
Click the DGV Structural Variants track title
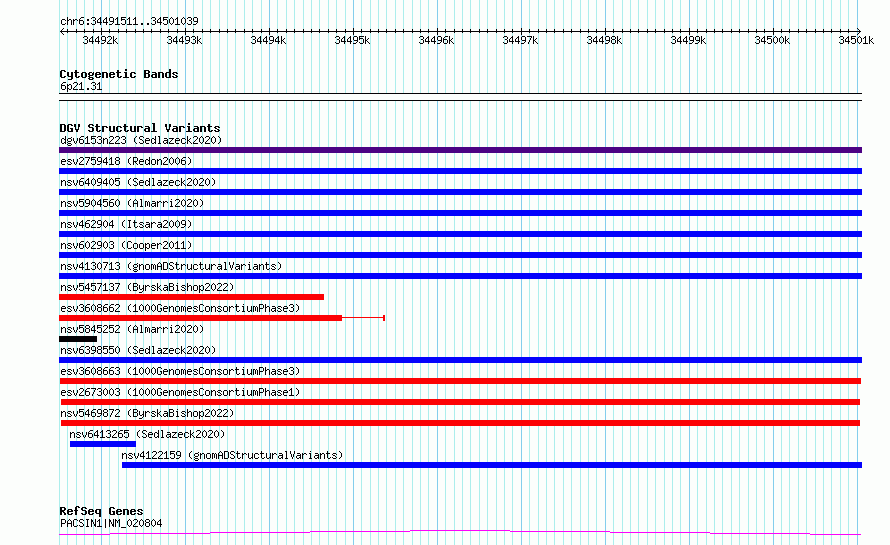140,128
